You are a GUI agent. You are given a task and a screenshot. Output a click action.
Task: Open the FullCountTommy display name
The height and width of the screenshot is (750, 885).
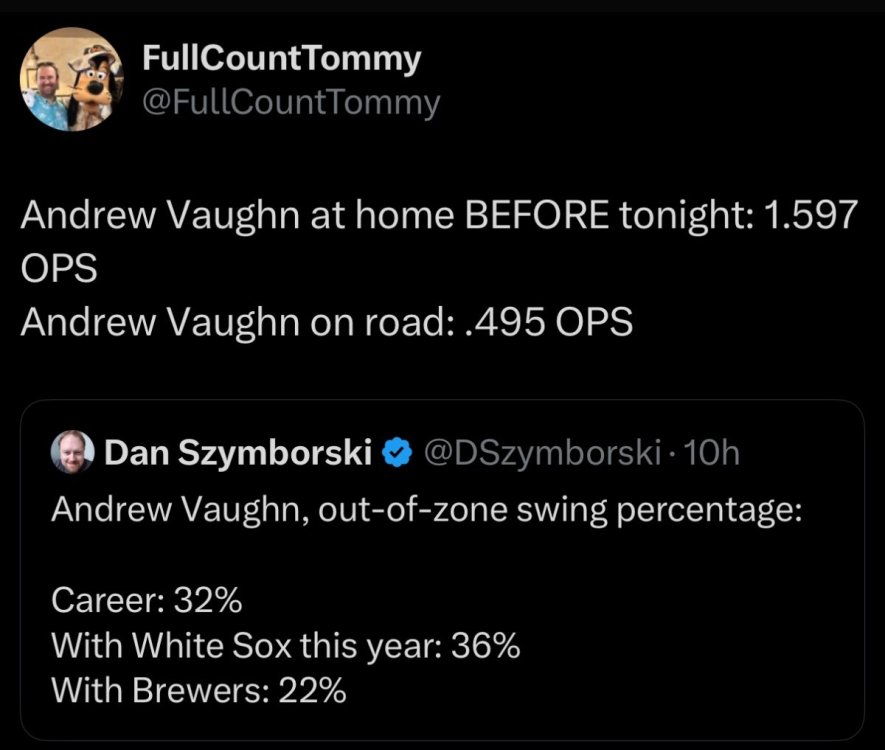coord(282,60)
